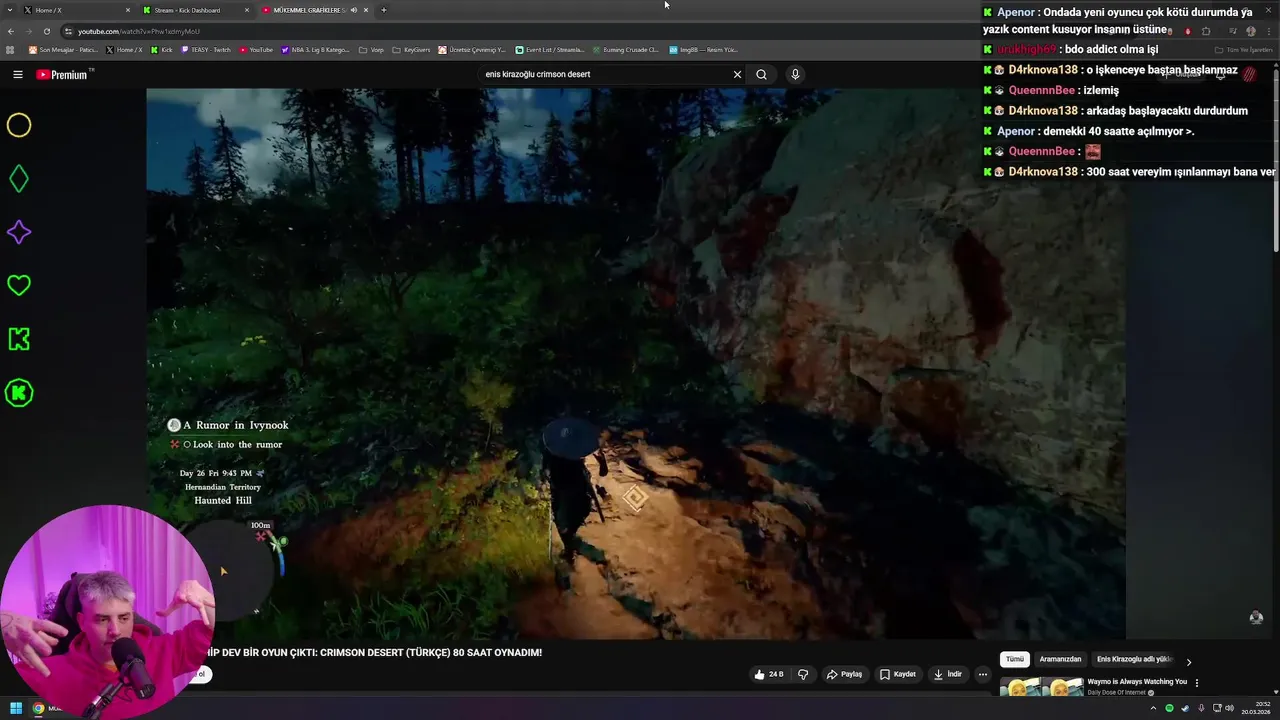The width and height of the screenshot is (1280, 720).
Task: Open ImgBB Resim Yükle bookmark
Action: (703, 49)
